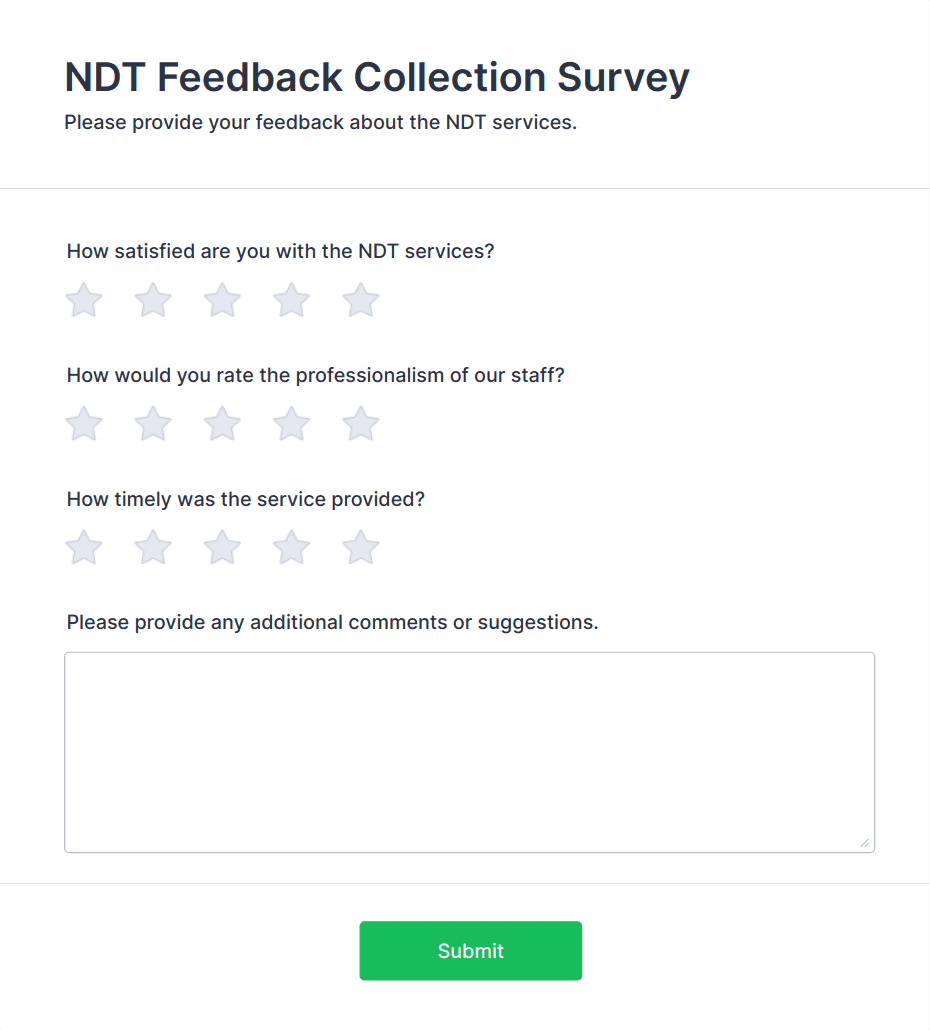Select three stars for staff professionalism

pyautogui.click(x=222, y=424)
